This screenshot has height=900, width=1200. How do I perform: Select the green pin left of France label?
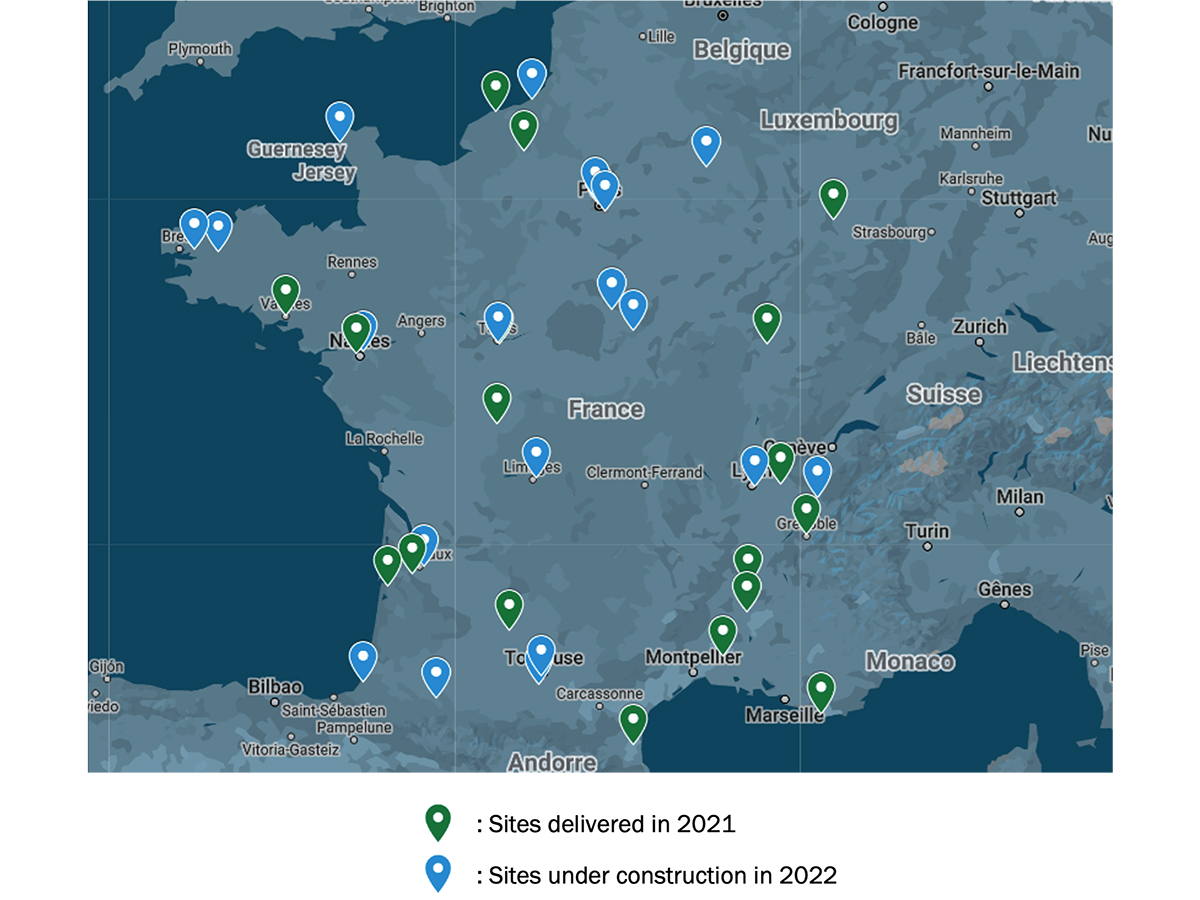click(x=497, y=402)
